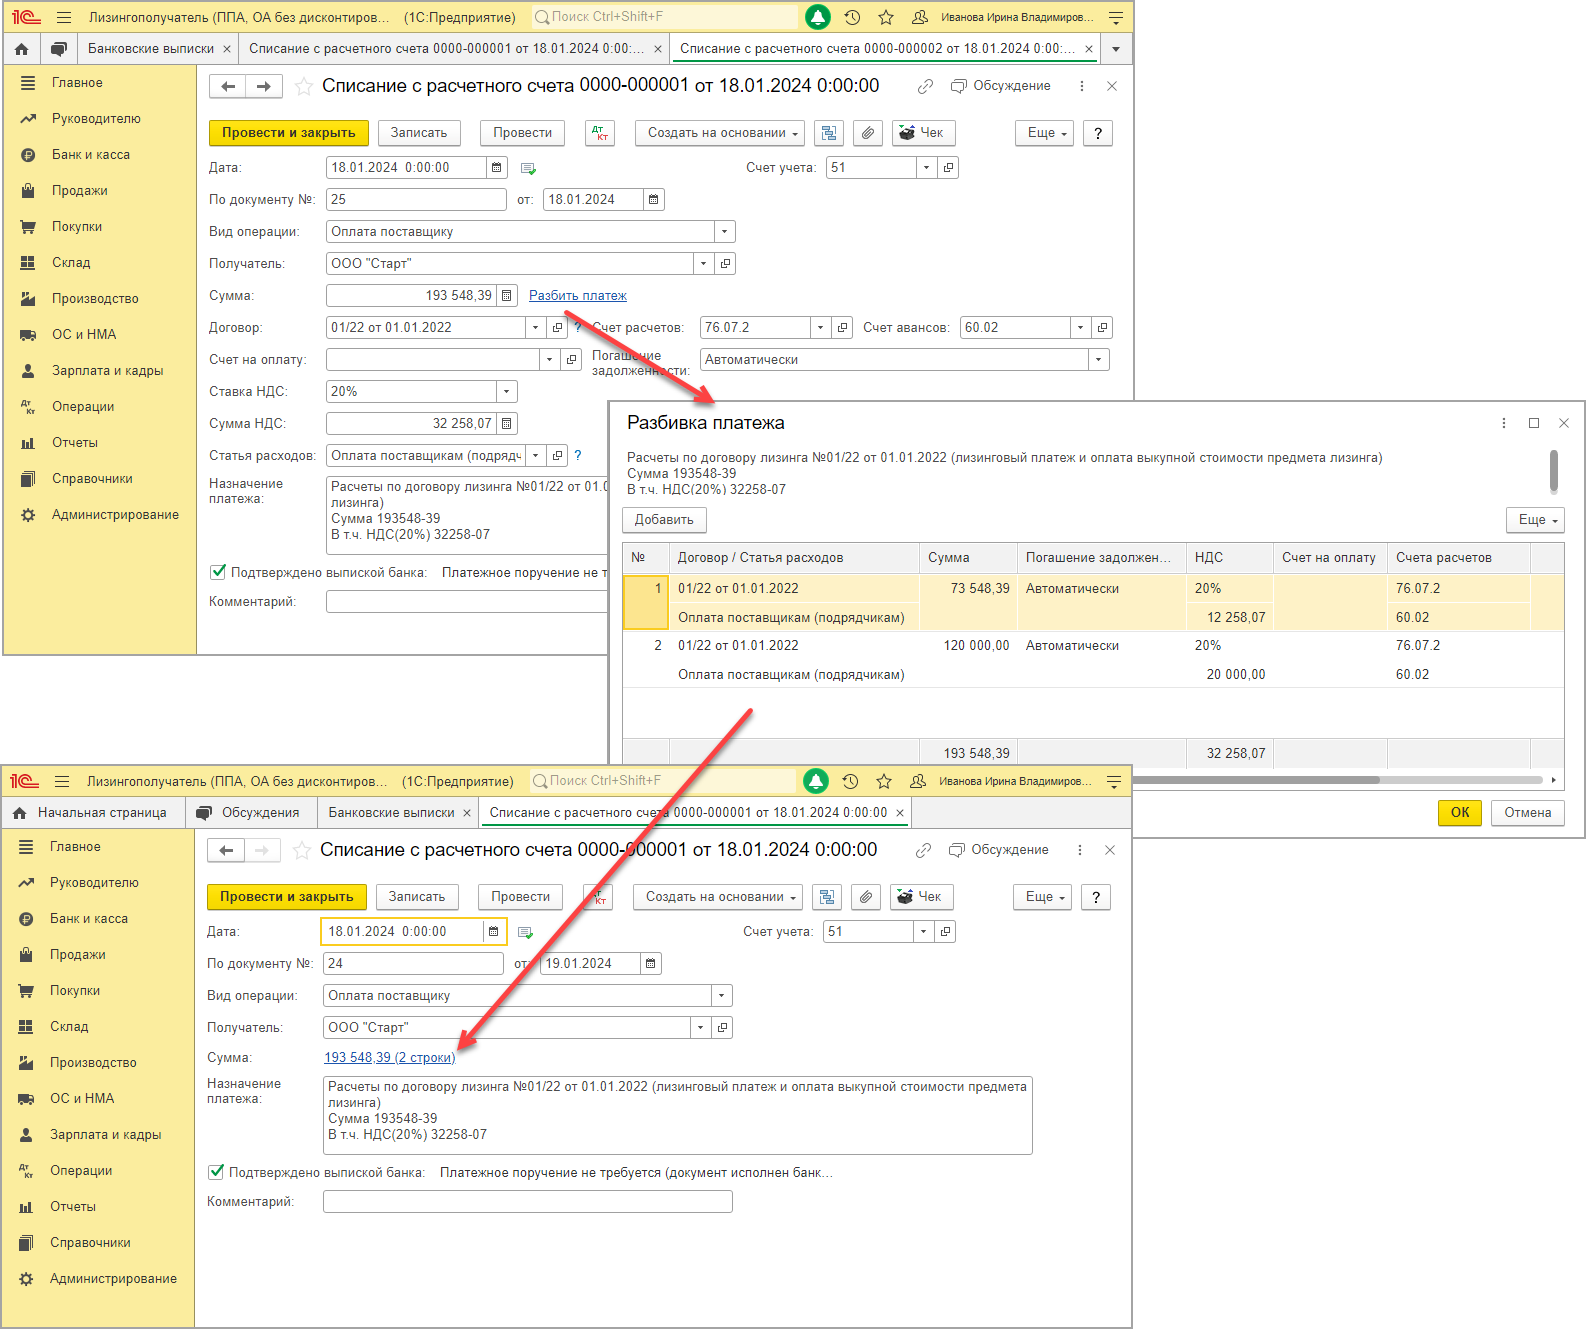Open Отчеты section in bottom sidebar
Image resolution: width=1586 pixels, height=1329 pixels.
click(x=73, y=1207)
